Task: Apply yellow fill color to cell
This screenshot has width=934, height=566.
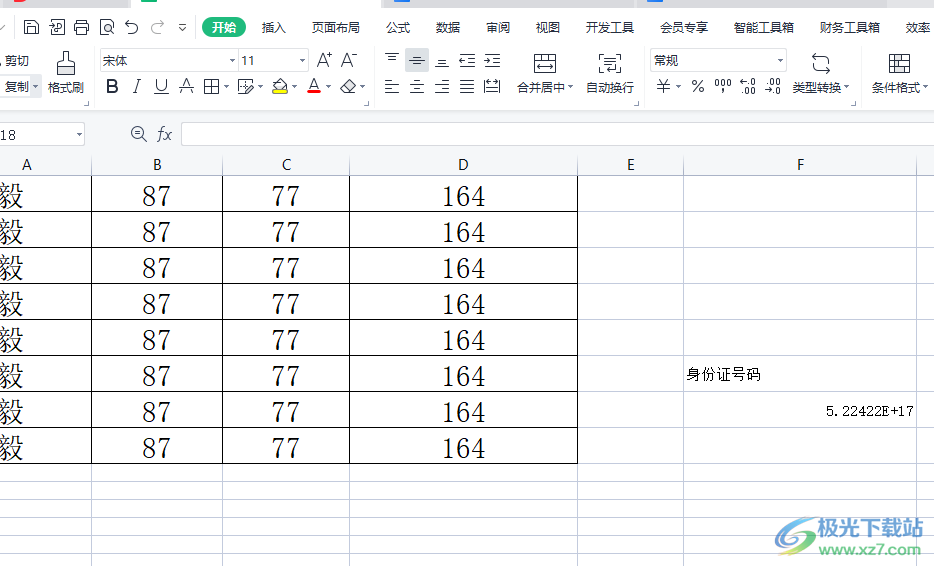Action: [x=280, y=87]
